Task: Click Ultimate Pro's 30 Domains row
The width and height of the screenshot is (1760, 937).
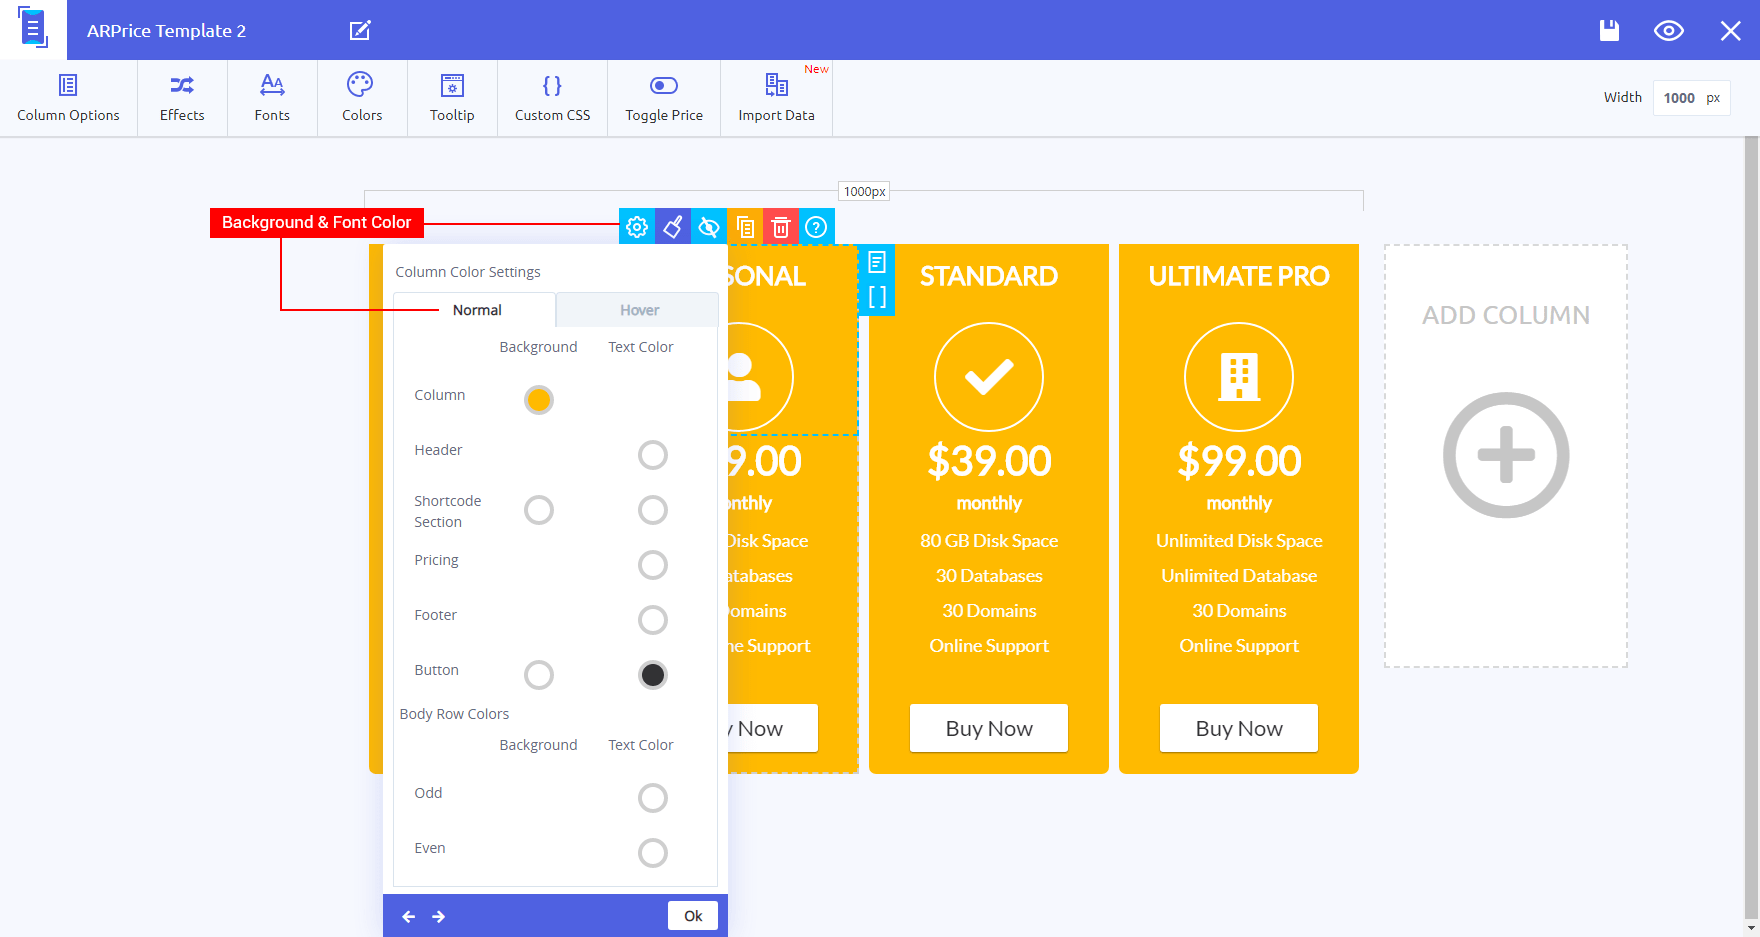Action: [x=1239, y=611]
